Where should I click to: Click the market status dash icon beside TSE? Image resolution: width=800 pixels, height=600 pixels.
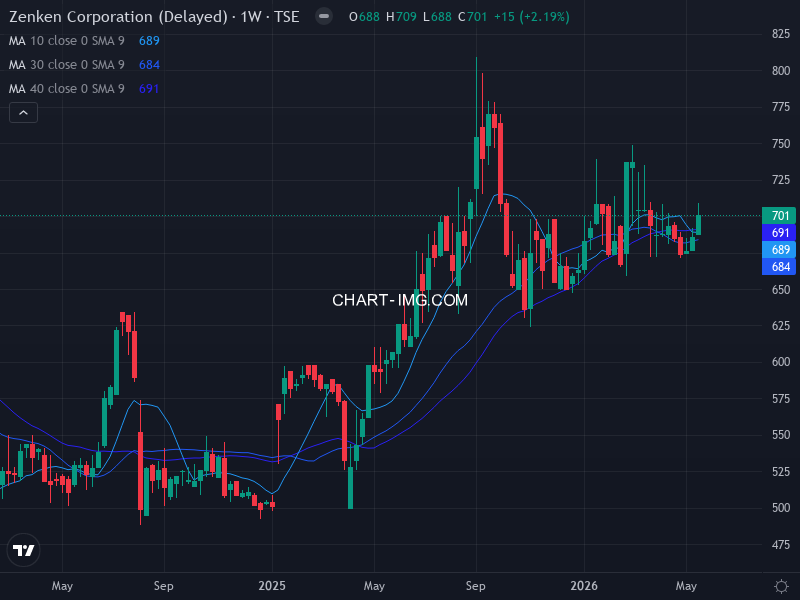pos(323,16)
